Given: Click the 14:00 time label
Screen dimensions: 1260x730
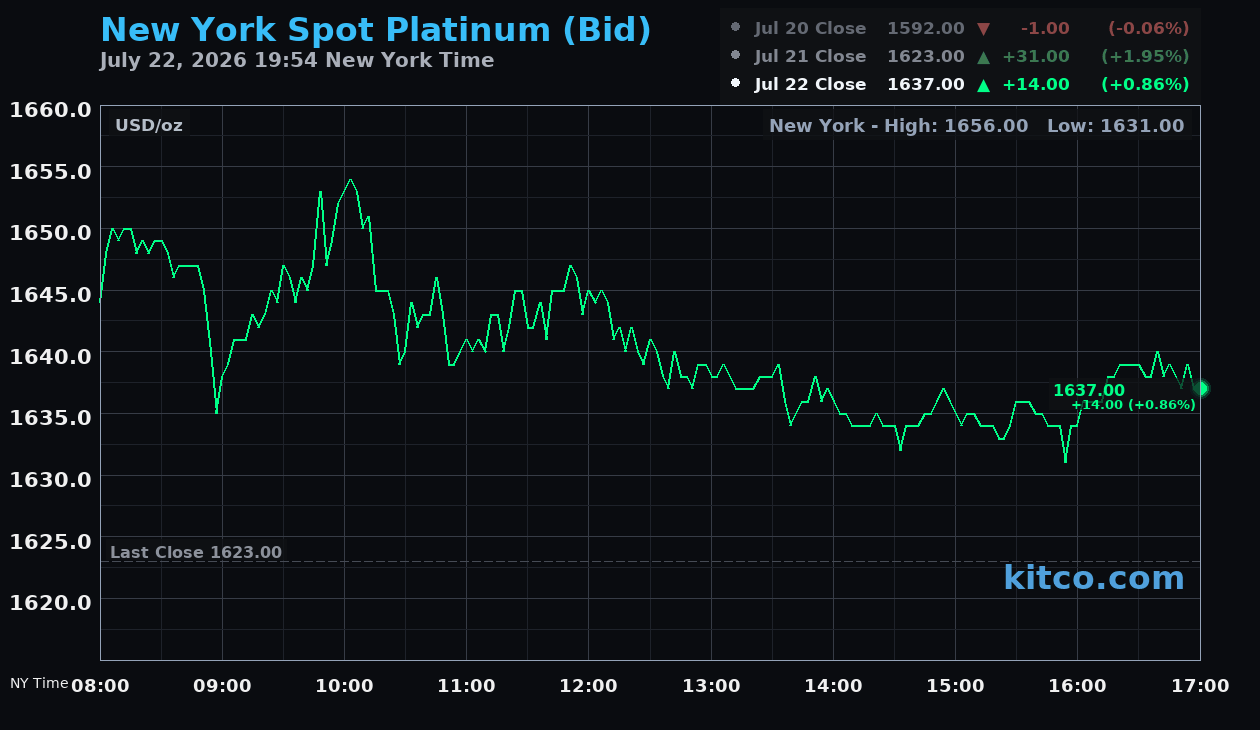Looking at the screenshot, I should point(833,686).
